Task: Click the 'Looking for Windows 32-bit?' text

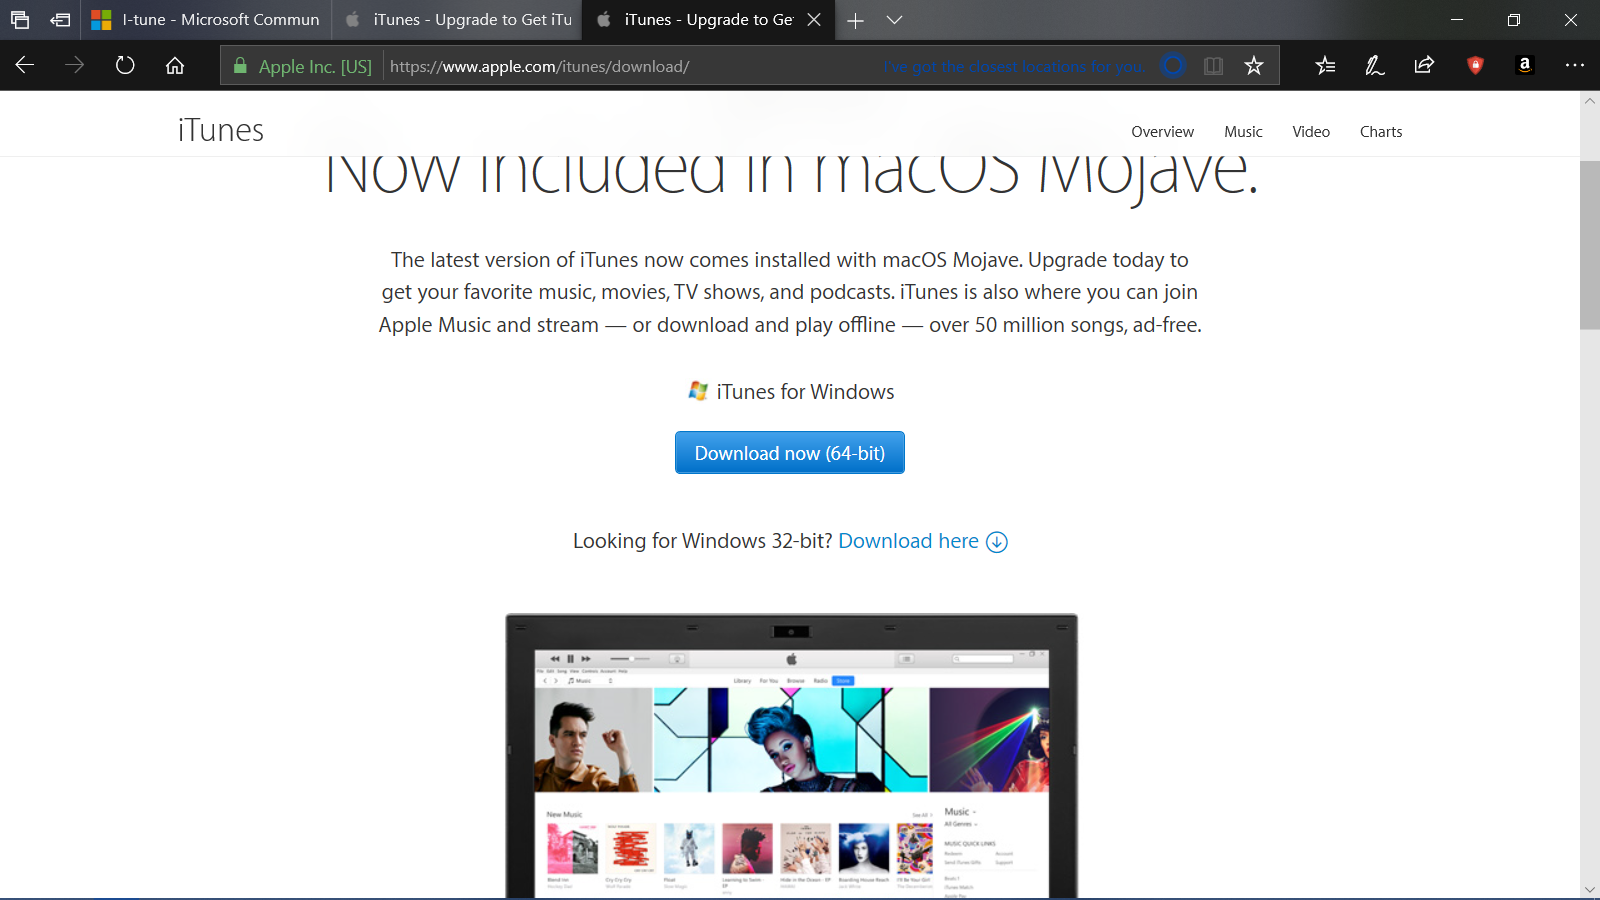Action: click(702, 541)
